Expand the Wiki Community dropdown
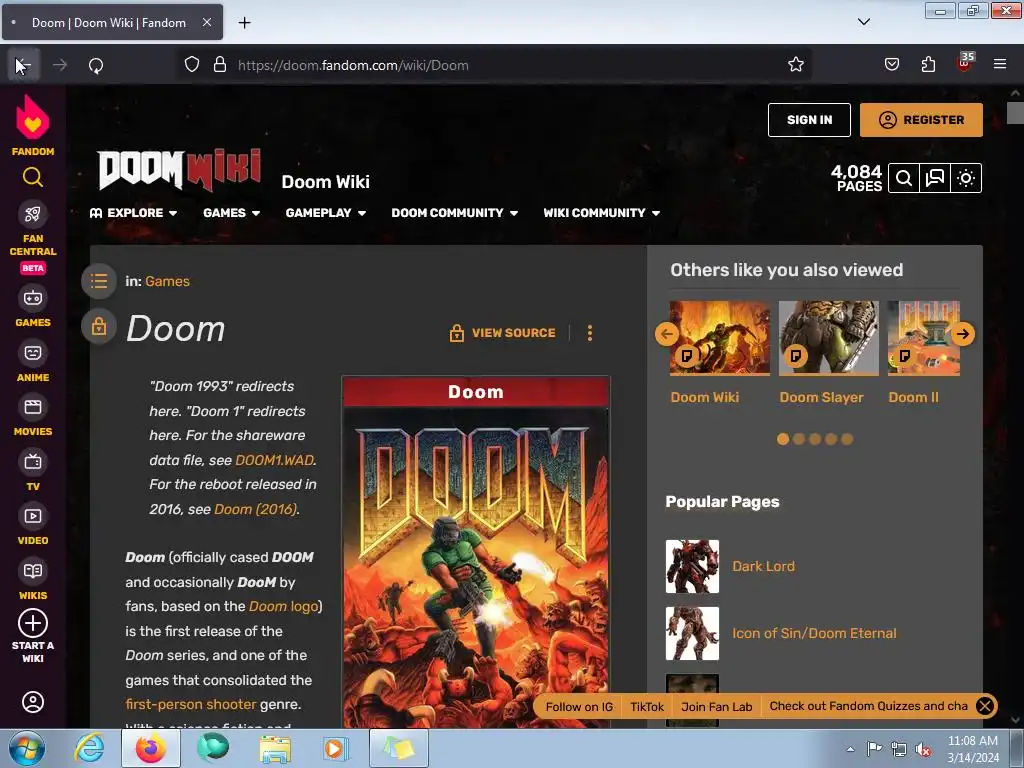 click(601, 213)
